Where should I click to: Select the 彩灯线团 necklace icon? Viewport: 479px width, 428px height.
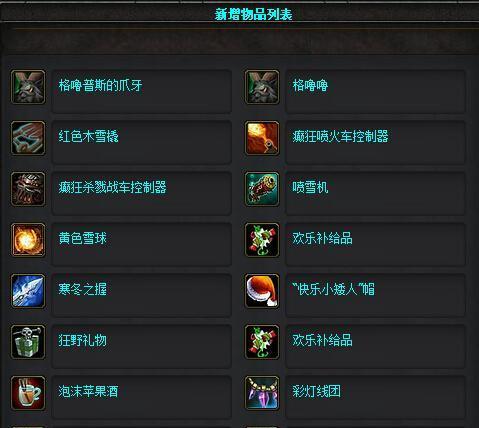(262, 393)
